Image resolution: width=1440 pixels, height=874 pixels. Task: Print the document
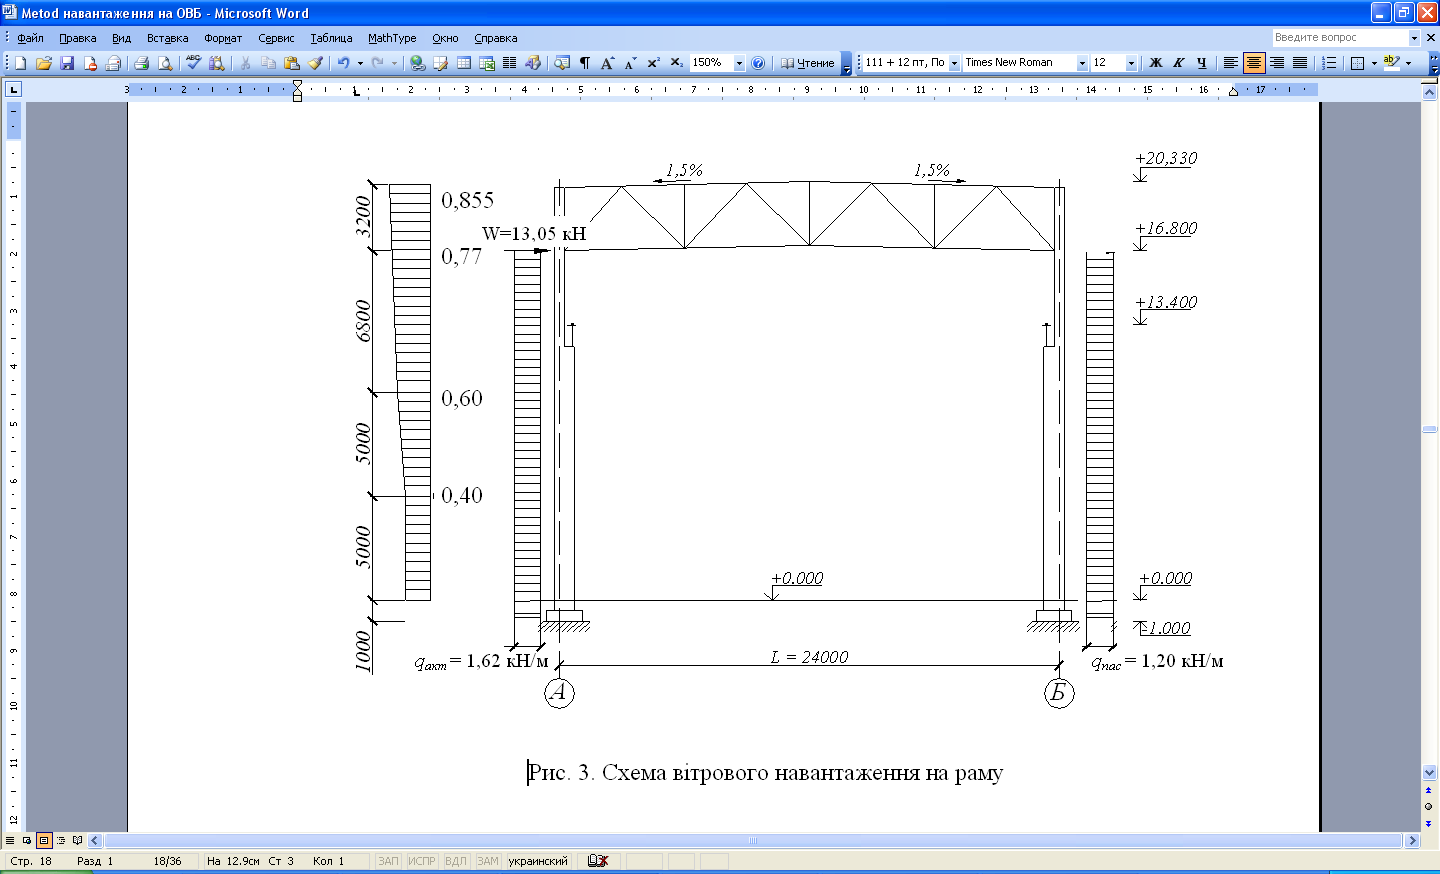(141, 63)
